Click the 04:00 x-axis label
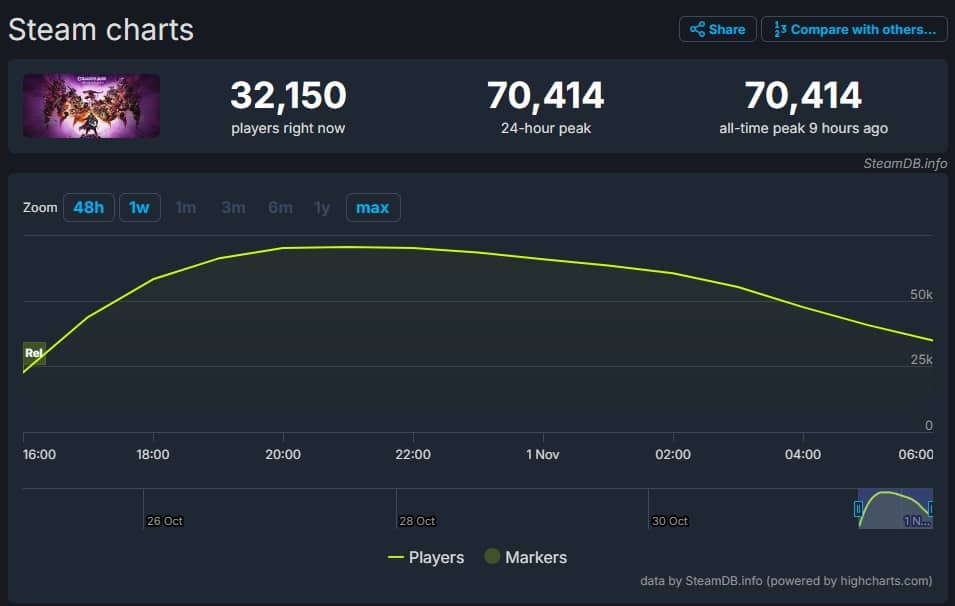Screen dimensions: 955x606 803,454
